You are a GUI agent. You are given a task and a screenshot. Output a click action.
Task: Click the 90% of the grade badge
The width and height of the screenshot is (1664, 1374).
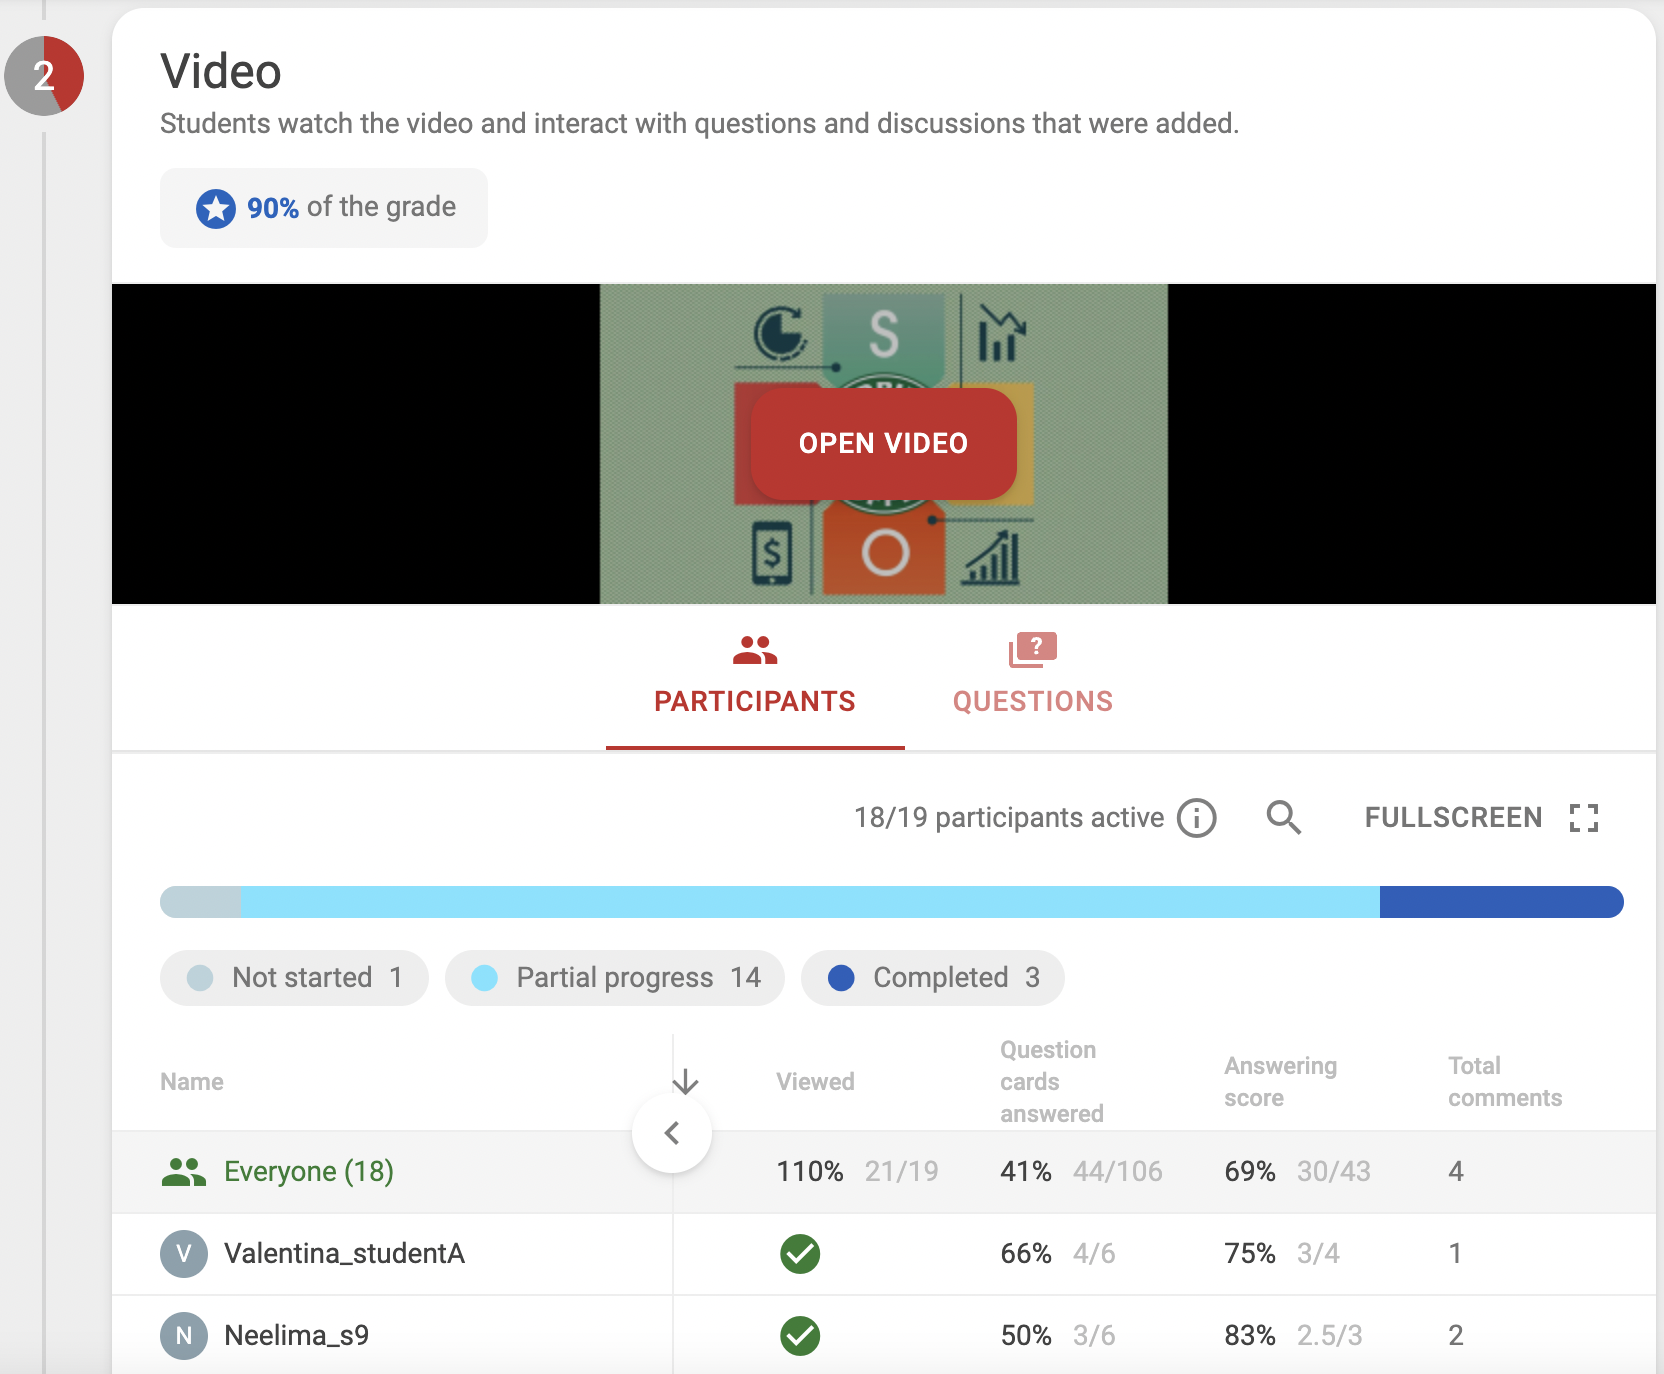click(x=324, y=208)
